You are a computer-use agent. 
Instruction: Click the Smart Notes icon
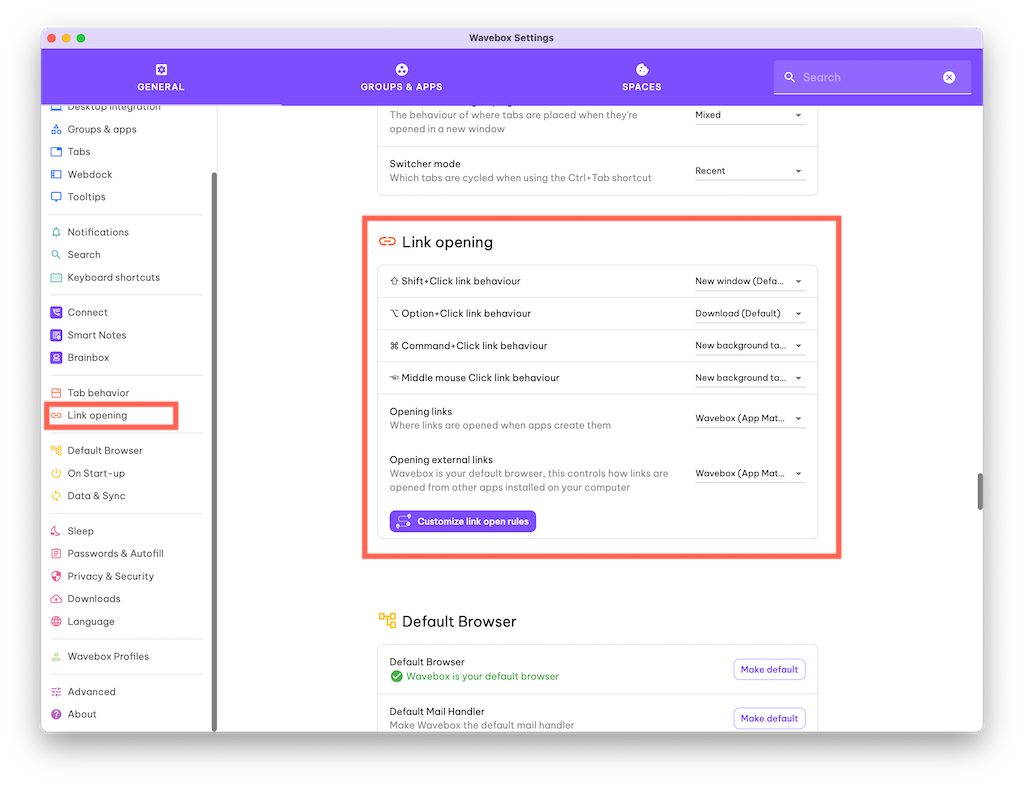point(56,335)
